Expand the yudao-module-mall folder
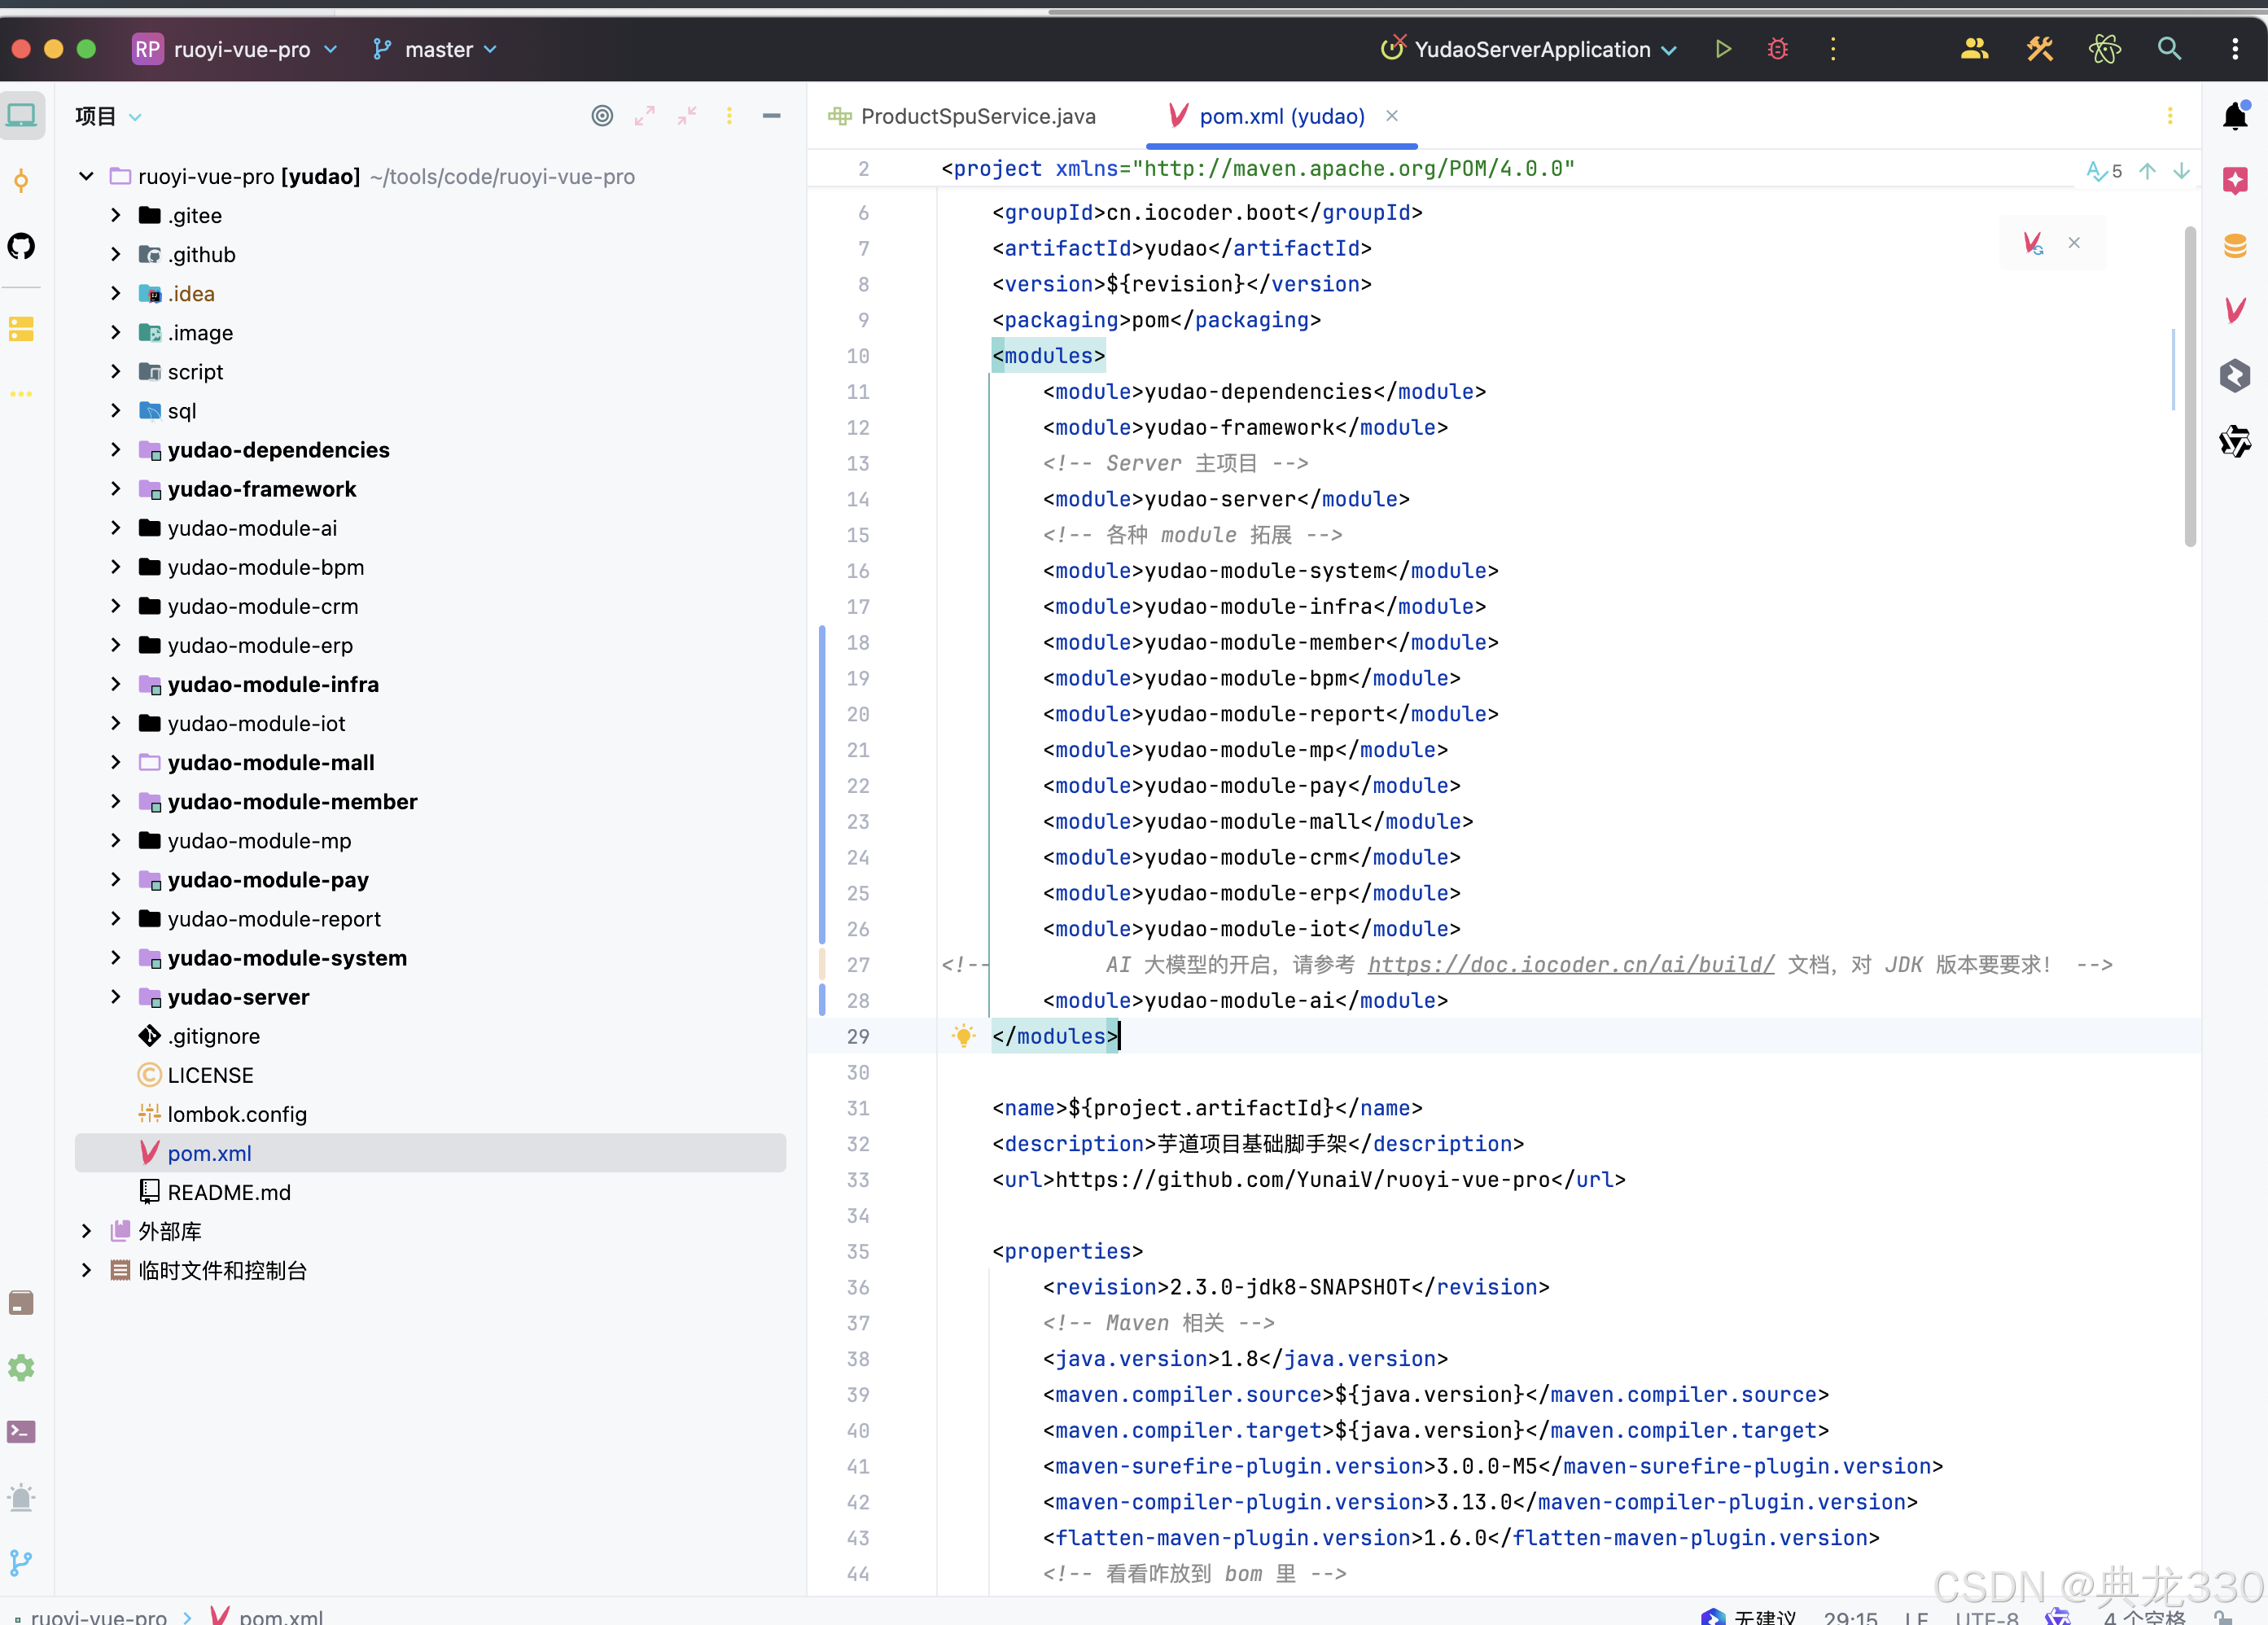Screen dimensions: 2268x1625 115,763
